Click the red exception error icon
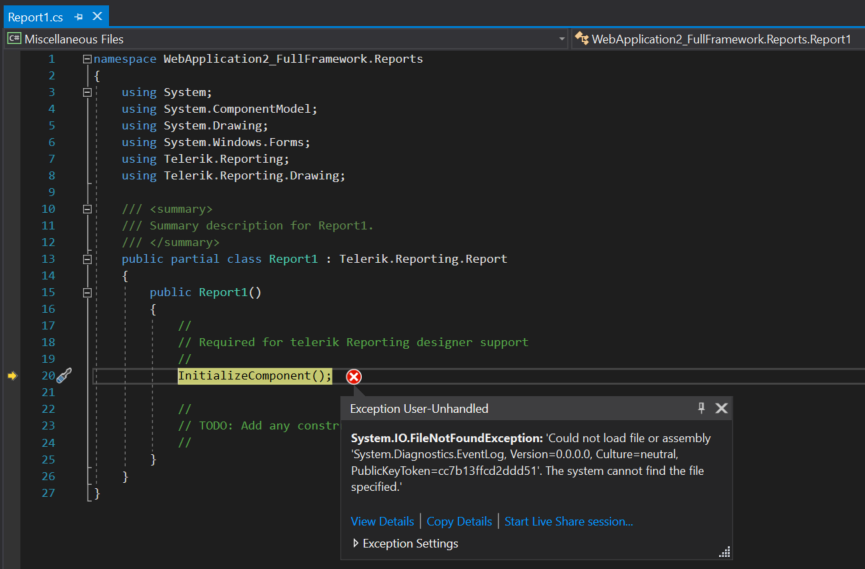This screenshot has width=865, height=569. click(353, 376)
